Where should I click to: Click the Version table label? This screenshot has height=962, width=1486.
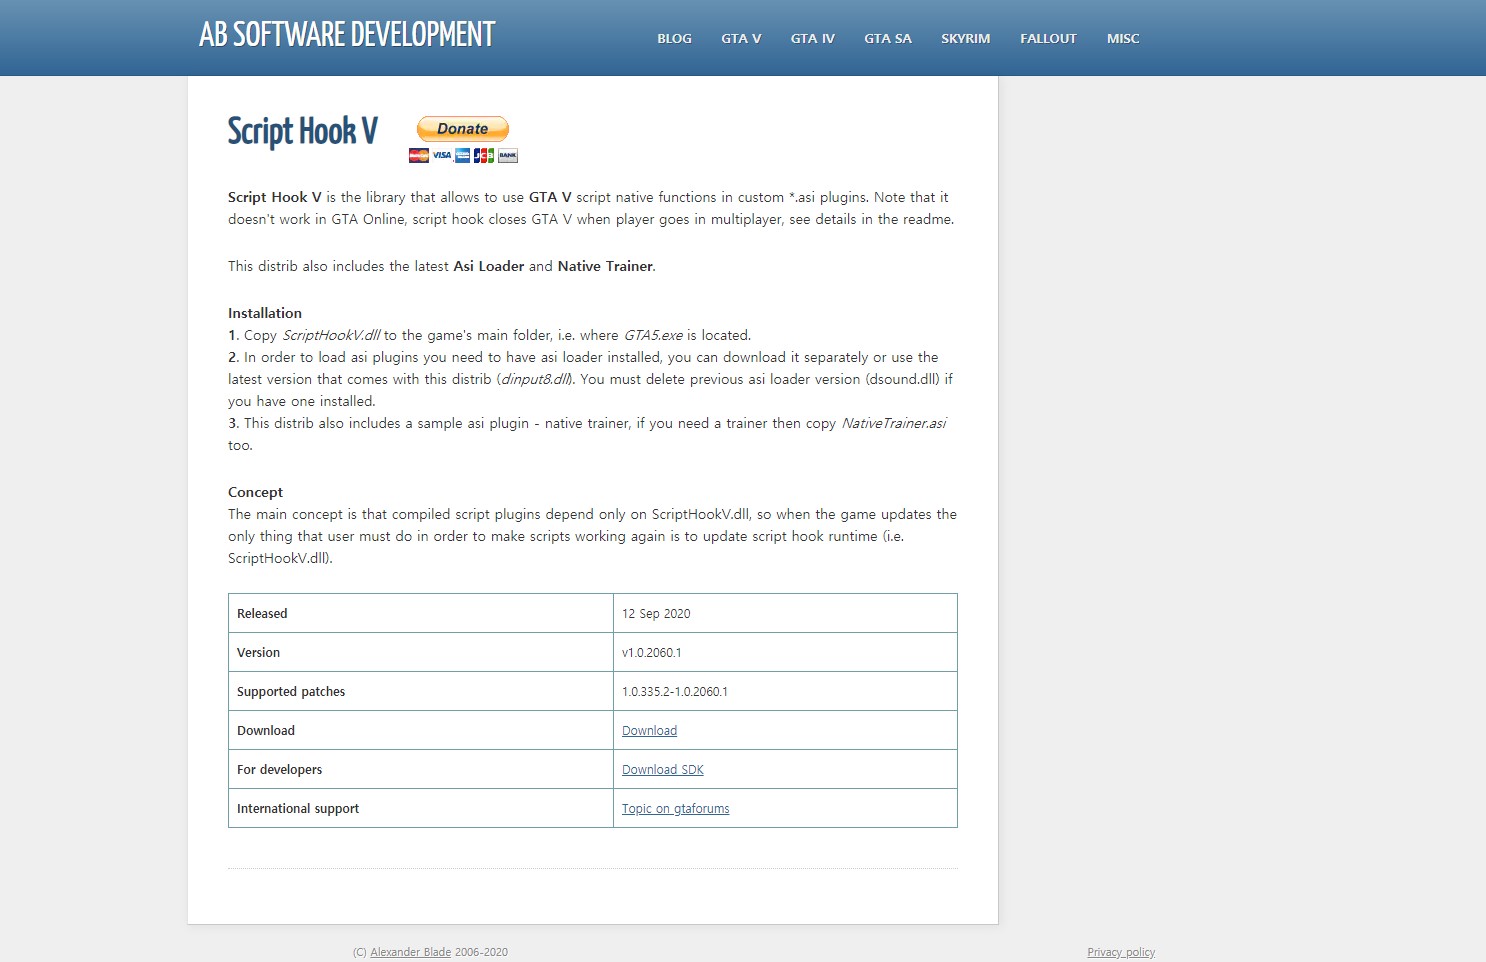pyautogui.click(x=258, y=653)
